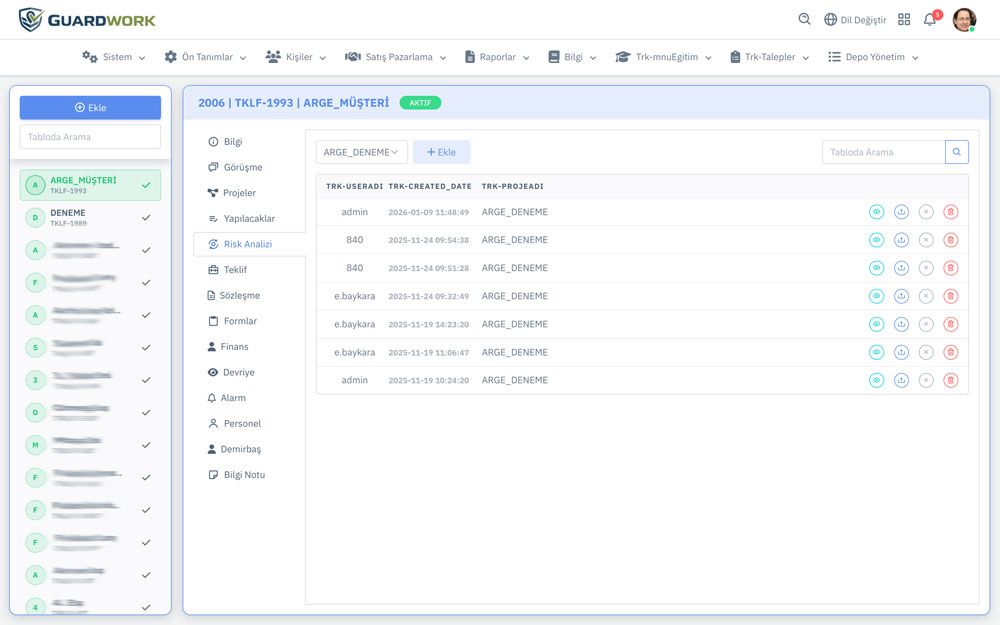Image resolution: width=1000 pixels, height=625 pixels.
Task: Click the header search magnifier icon
Action: pos(804,20)
